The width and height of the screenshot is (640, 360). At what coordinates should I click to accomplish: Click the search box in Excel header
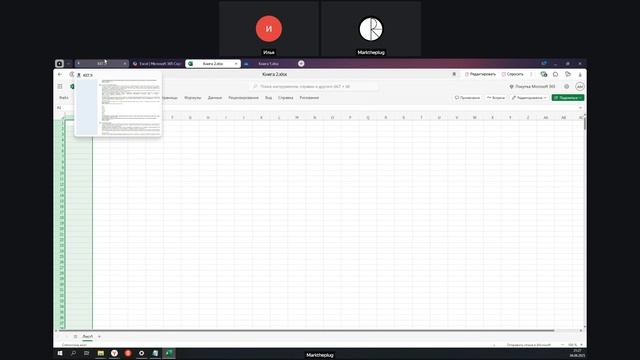click(313, 87)
